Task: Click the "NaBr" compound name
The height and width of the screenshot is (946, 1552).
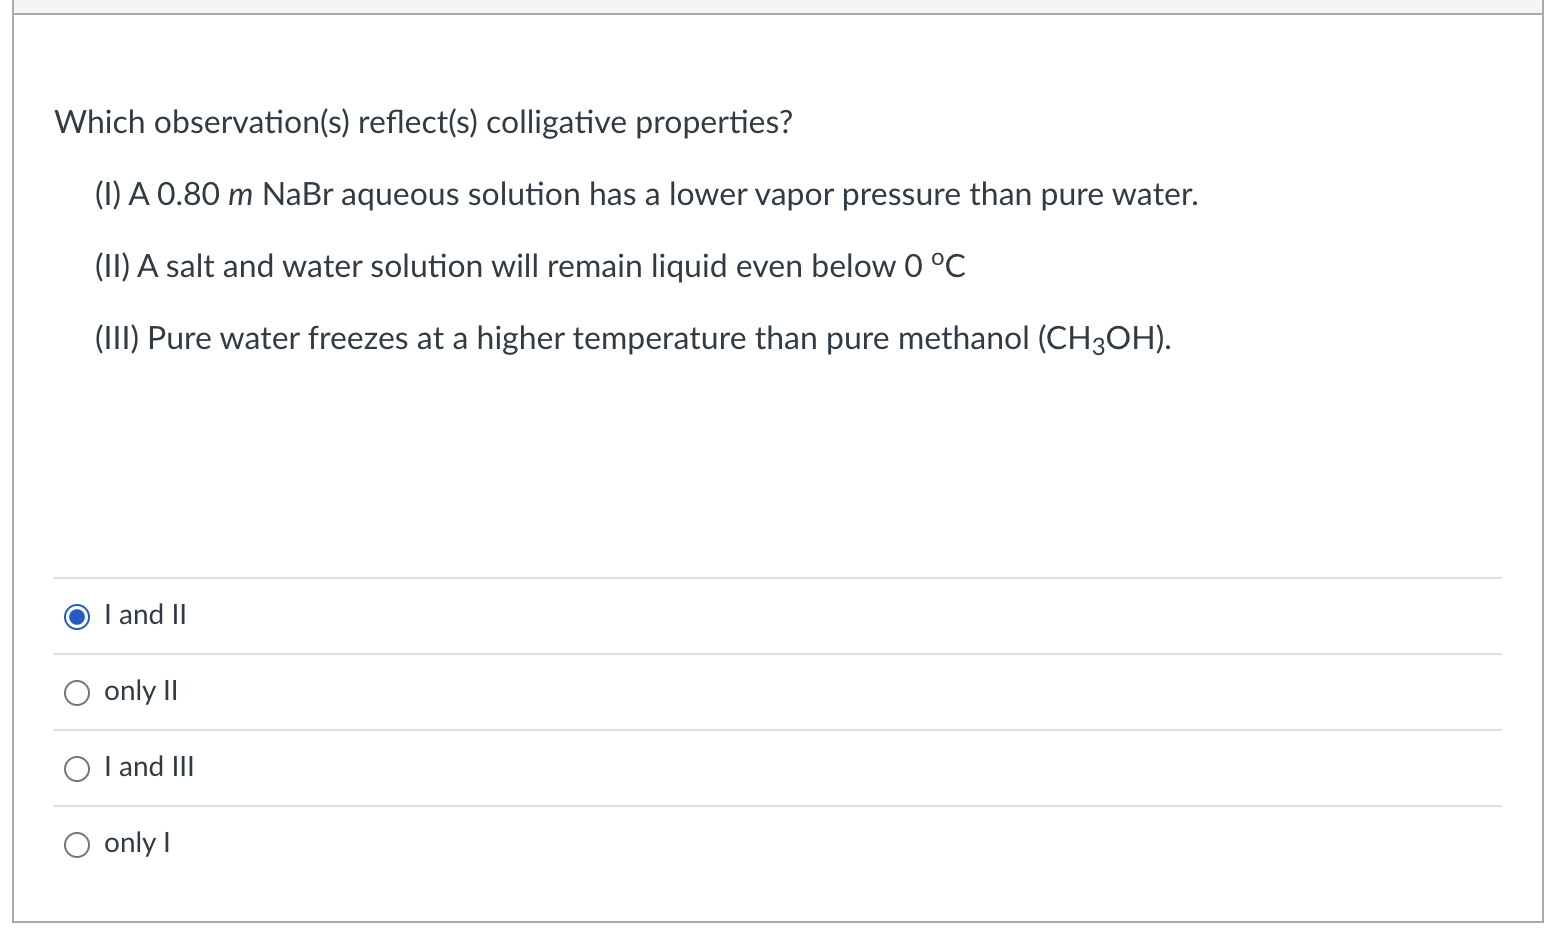Action: 297,194
